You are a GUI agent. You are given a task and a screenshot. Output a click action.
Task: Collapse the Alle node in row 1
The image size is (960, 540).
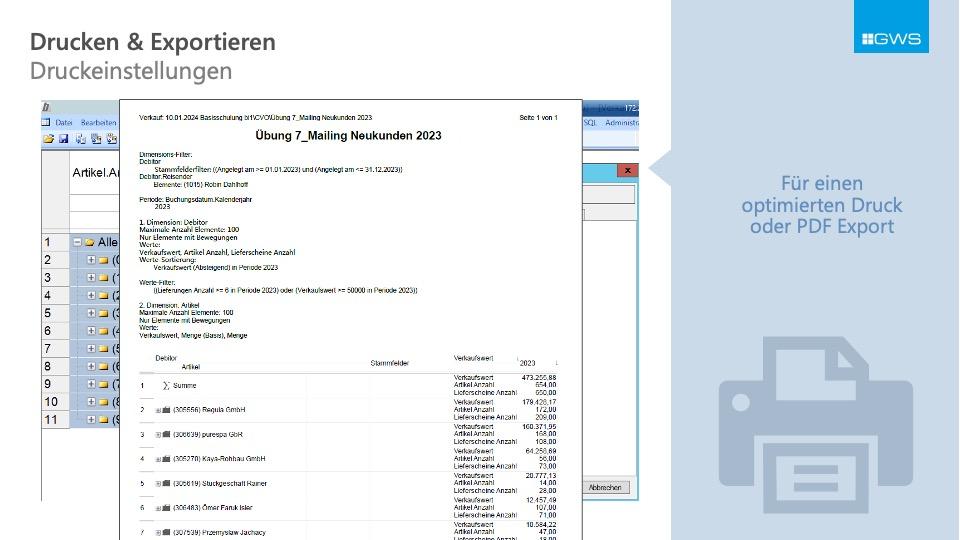coord(77,242)
